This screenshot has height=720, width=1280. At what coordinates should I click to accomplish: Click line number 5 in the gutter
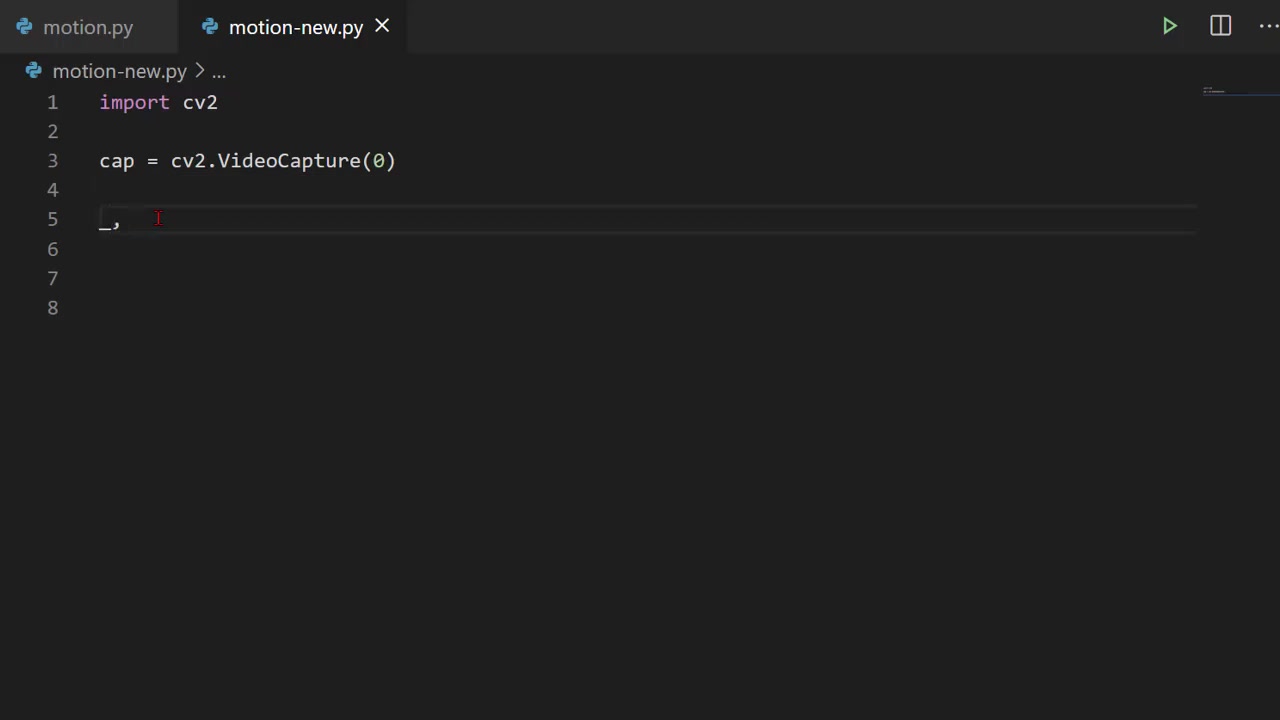point(52,219)
